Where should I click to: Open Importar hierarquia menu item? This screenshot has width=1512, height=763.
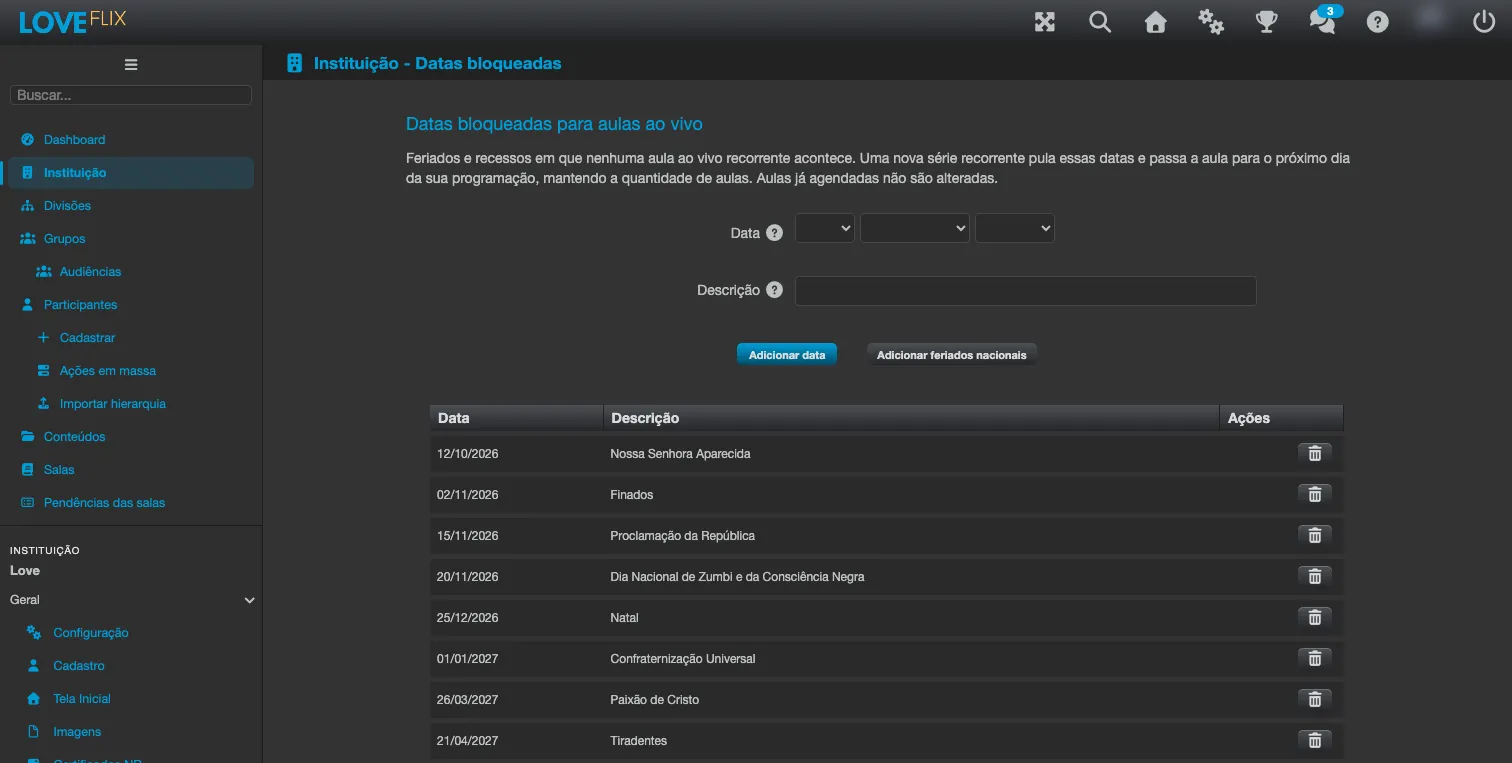(112, 404)
